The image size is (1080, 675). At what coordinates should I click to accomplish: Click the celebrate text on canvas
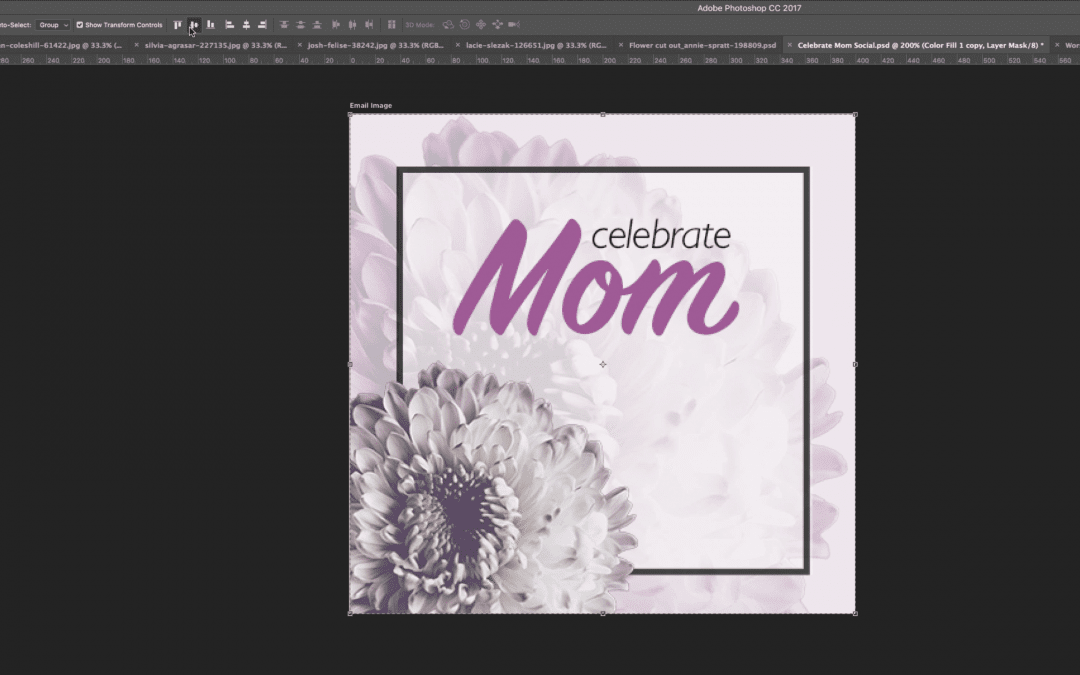click(x=661, y=236)
